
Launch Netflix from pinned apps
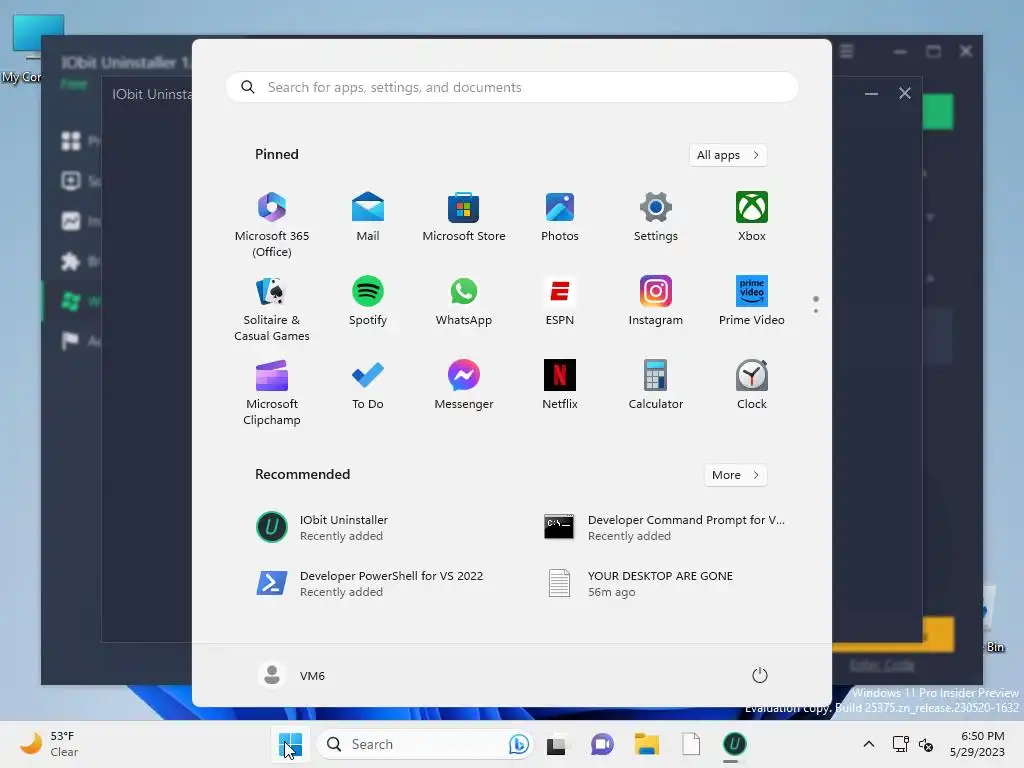click(560, 385)
